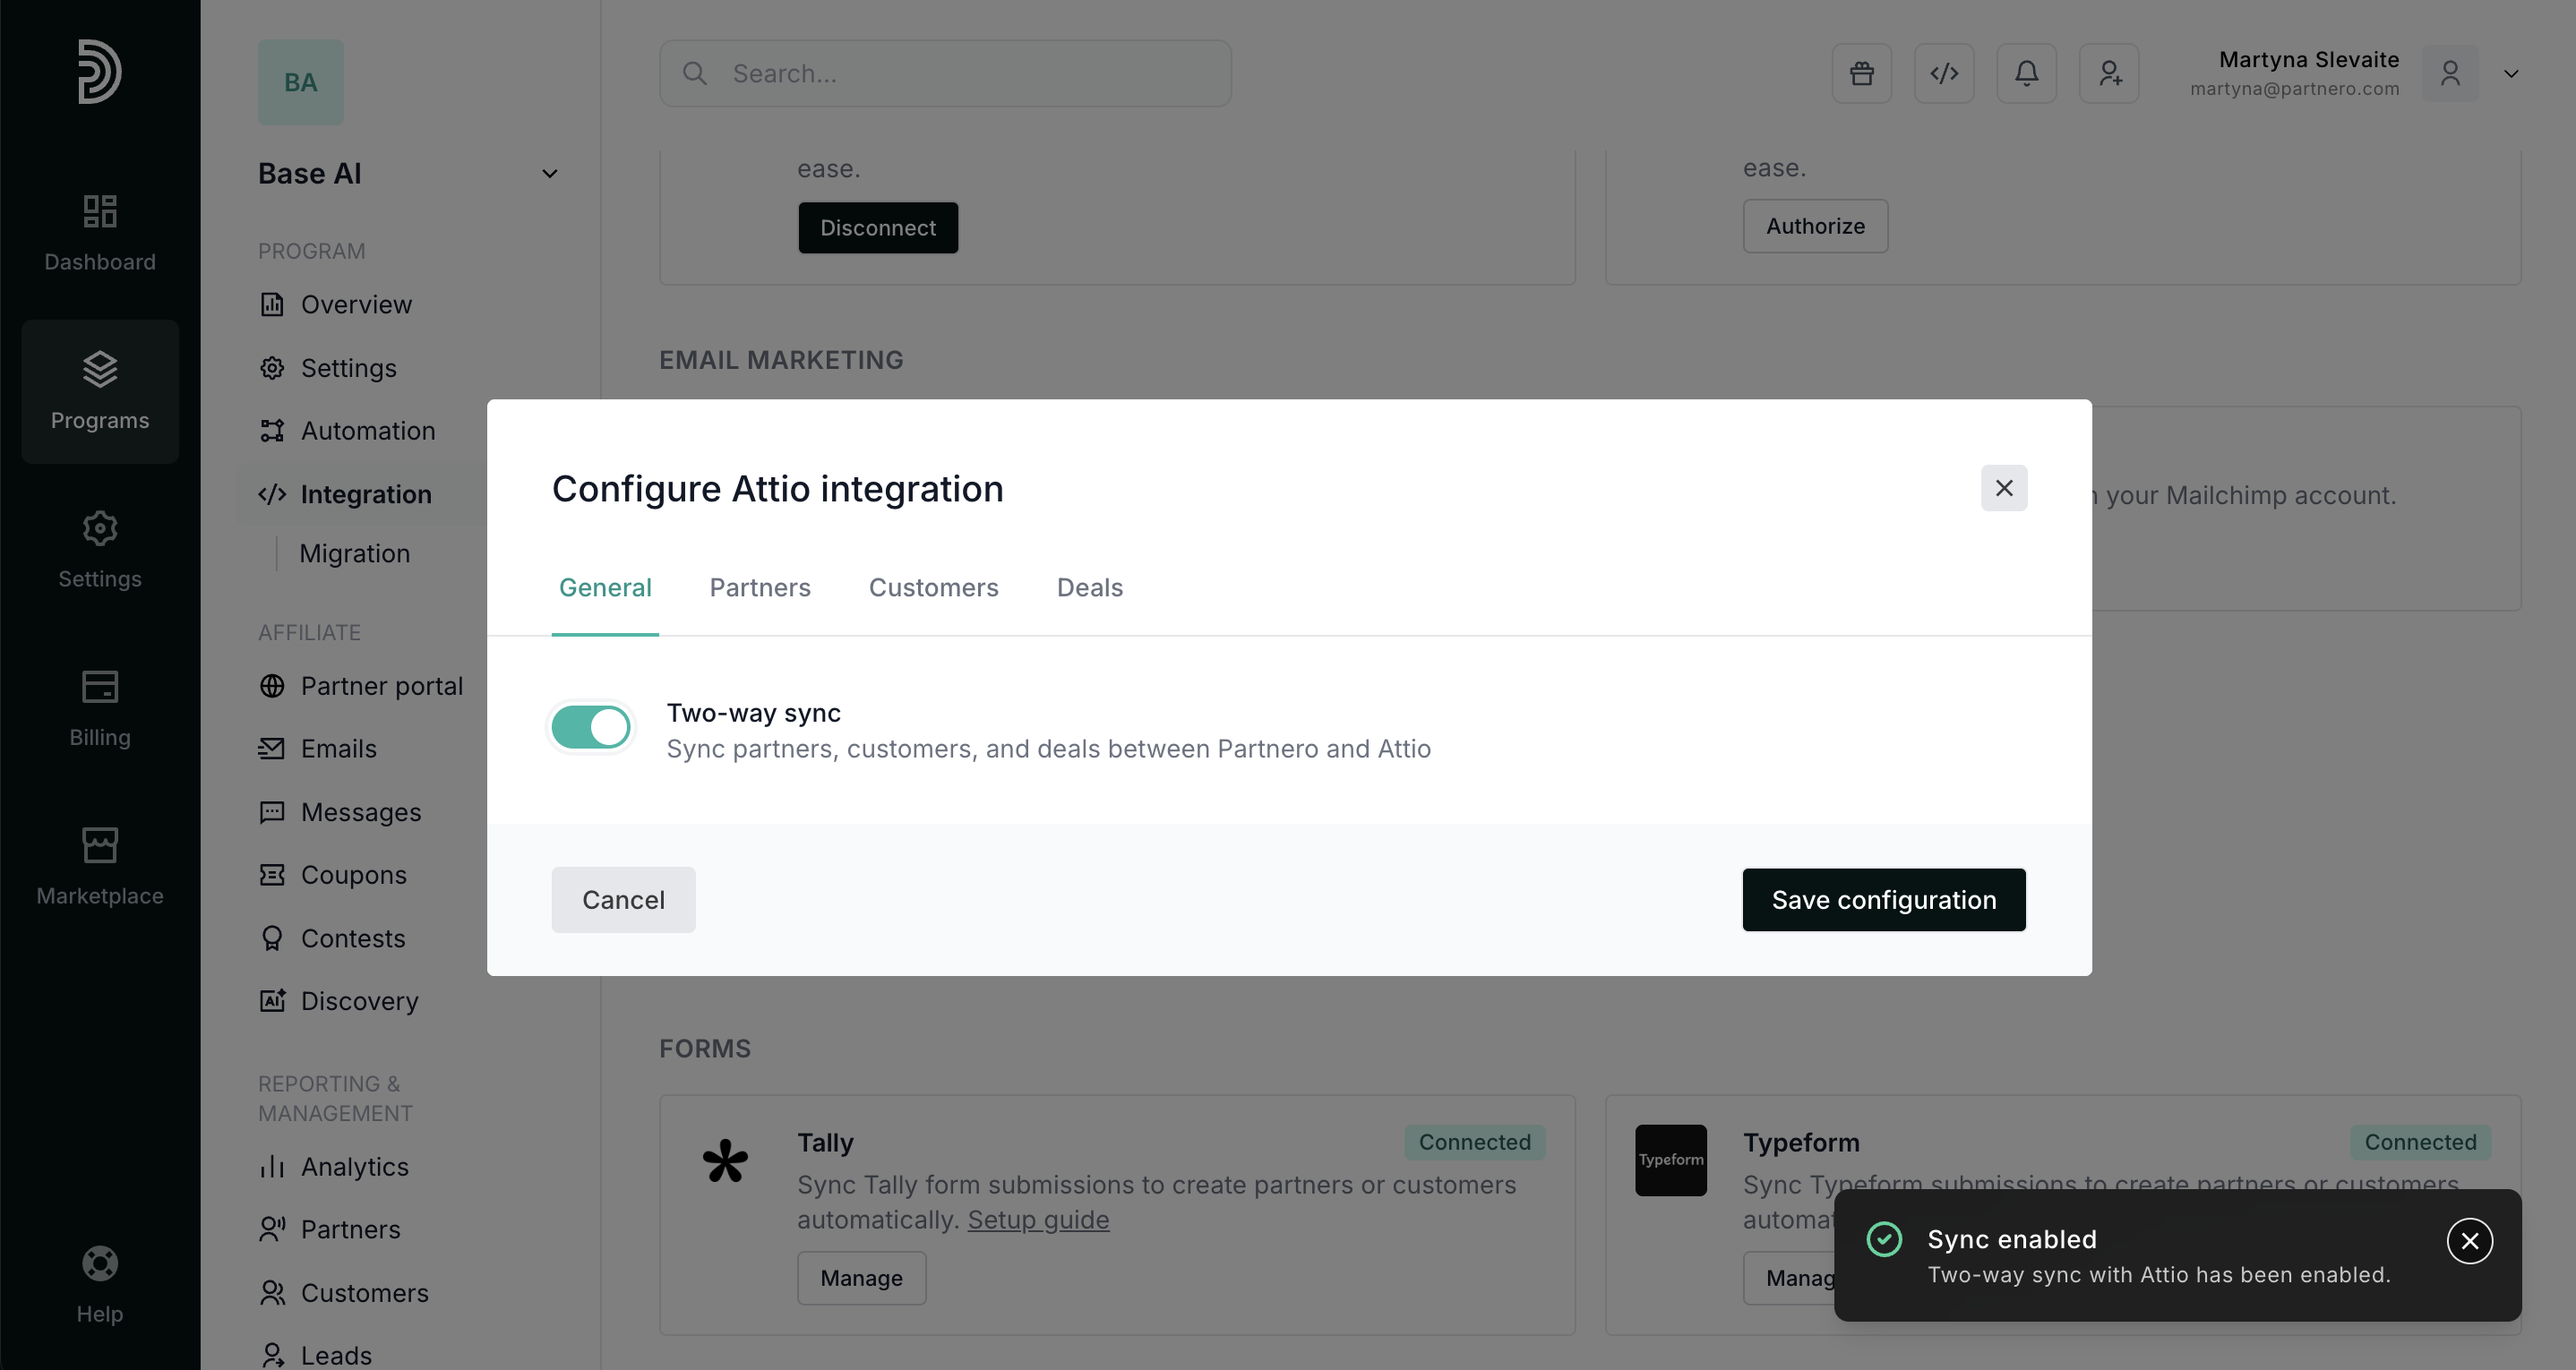Open the Tally Setup guide link

pyautogui.click(x=1037, y=1220)
